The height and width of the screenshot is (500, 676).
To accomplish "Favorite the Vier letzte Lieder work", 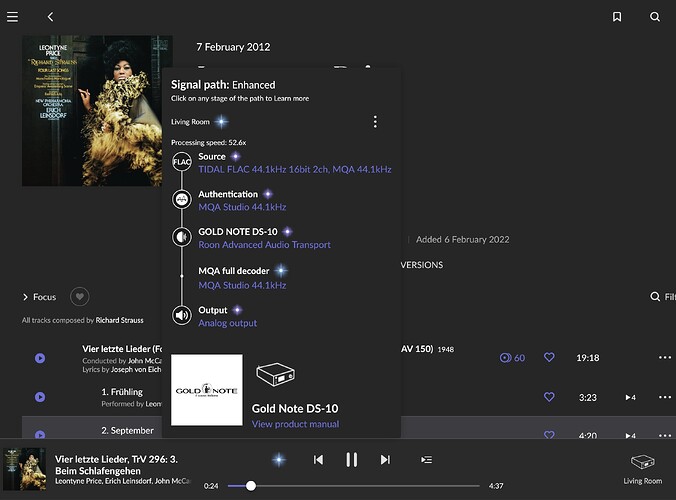I will (549, 357).
